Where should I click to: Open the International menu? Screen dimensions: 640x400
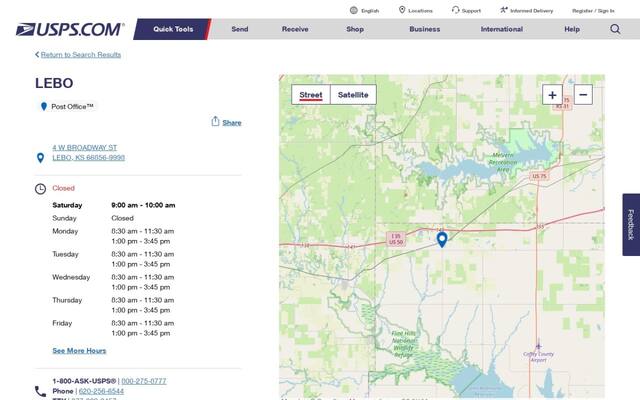[502, 29]
